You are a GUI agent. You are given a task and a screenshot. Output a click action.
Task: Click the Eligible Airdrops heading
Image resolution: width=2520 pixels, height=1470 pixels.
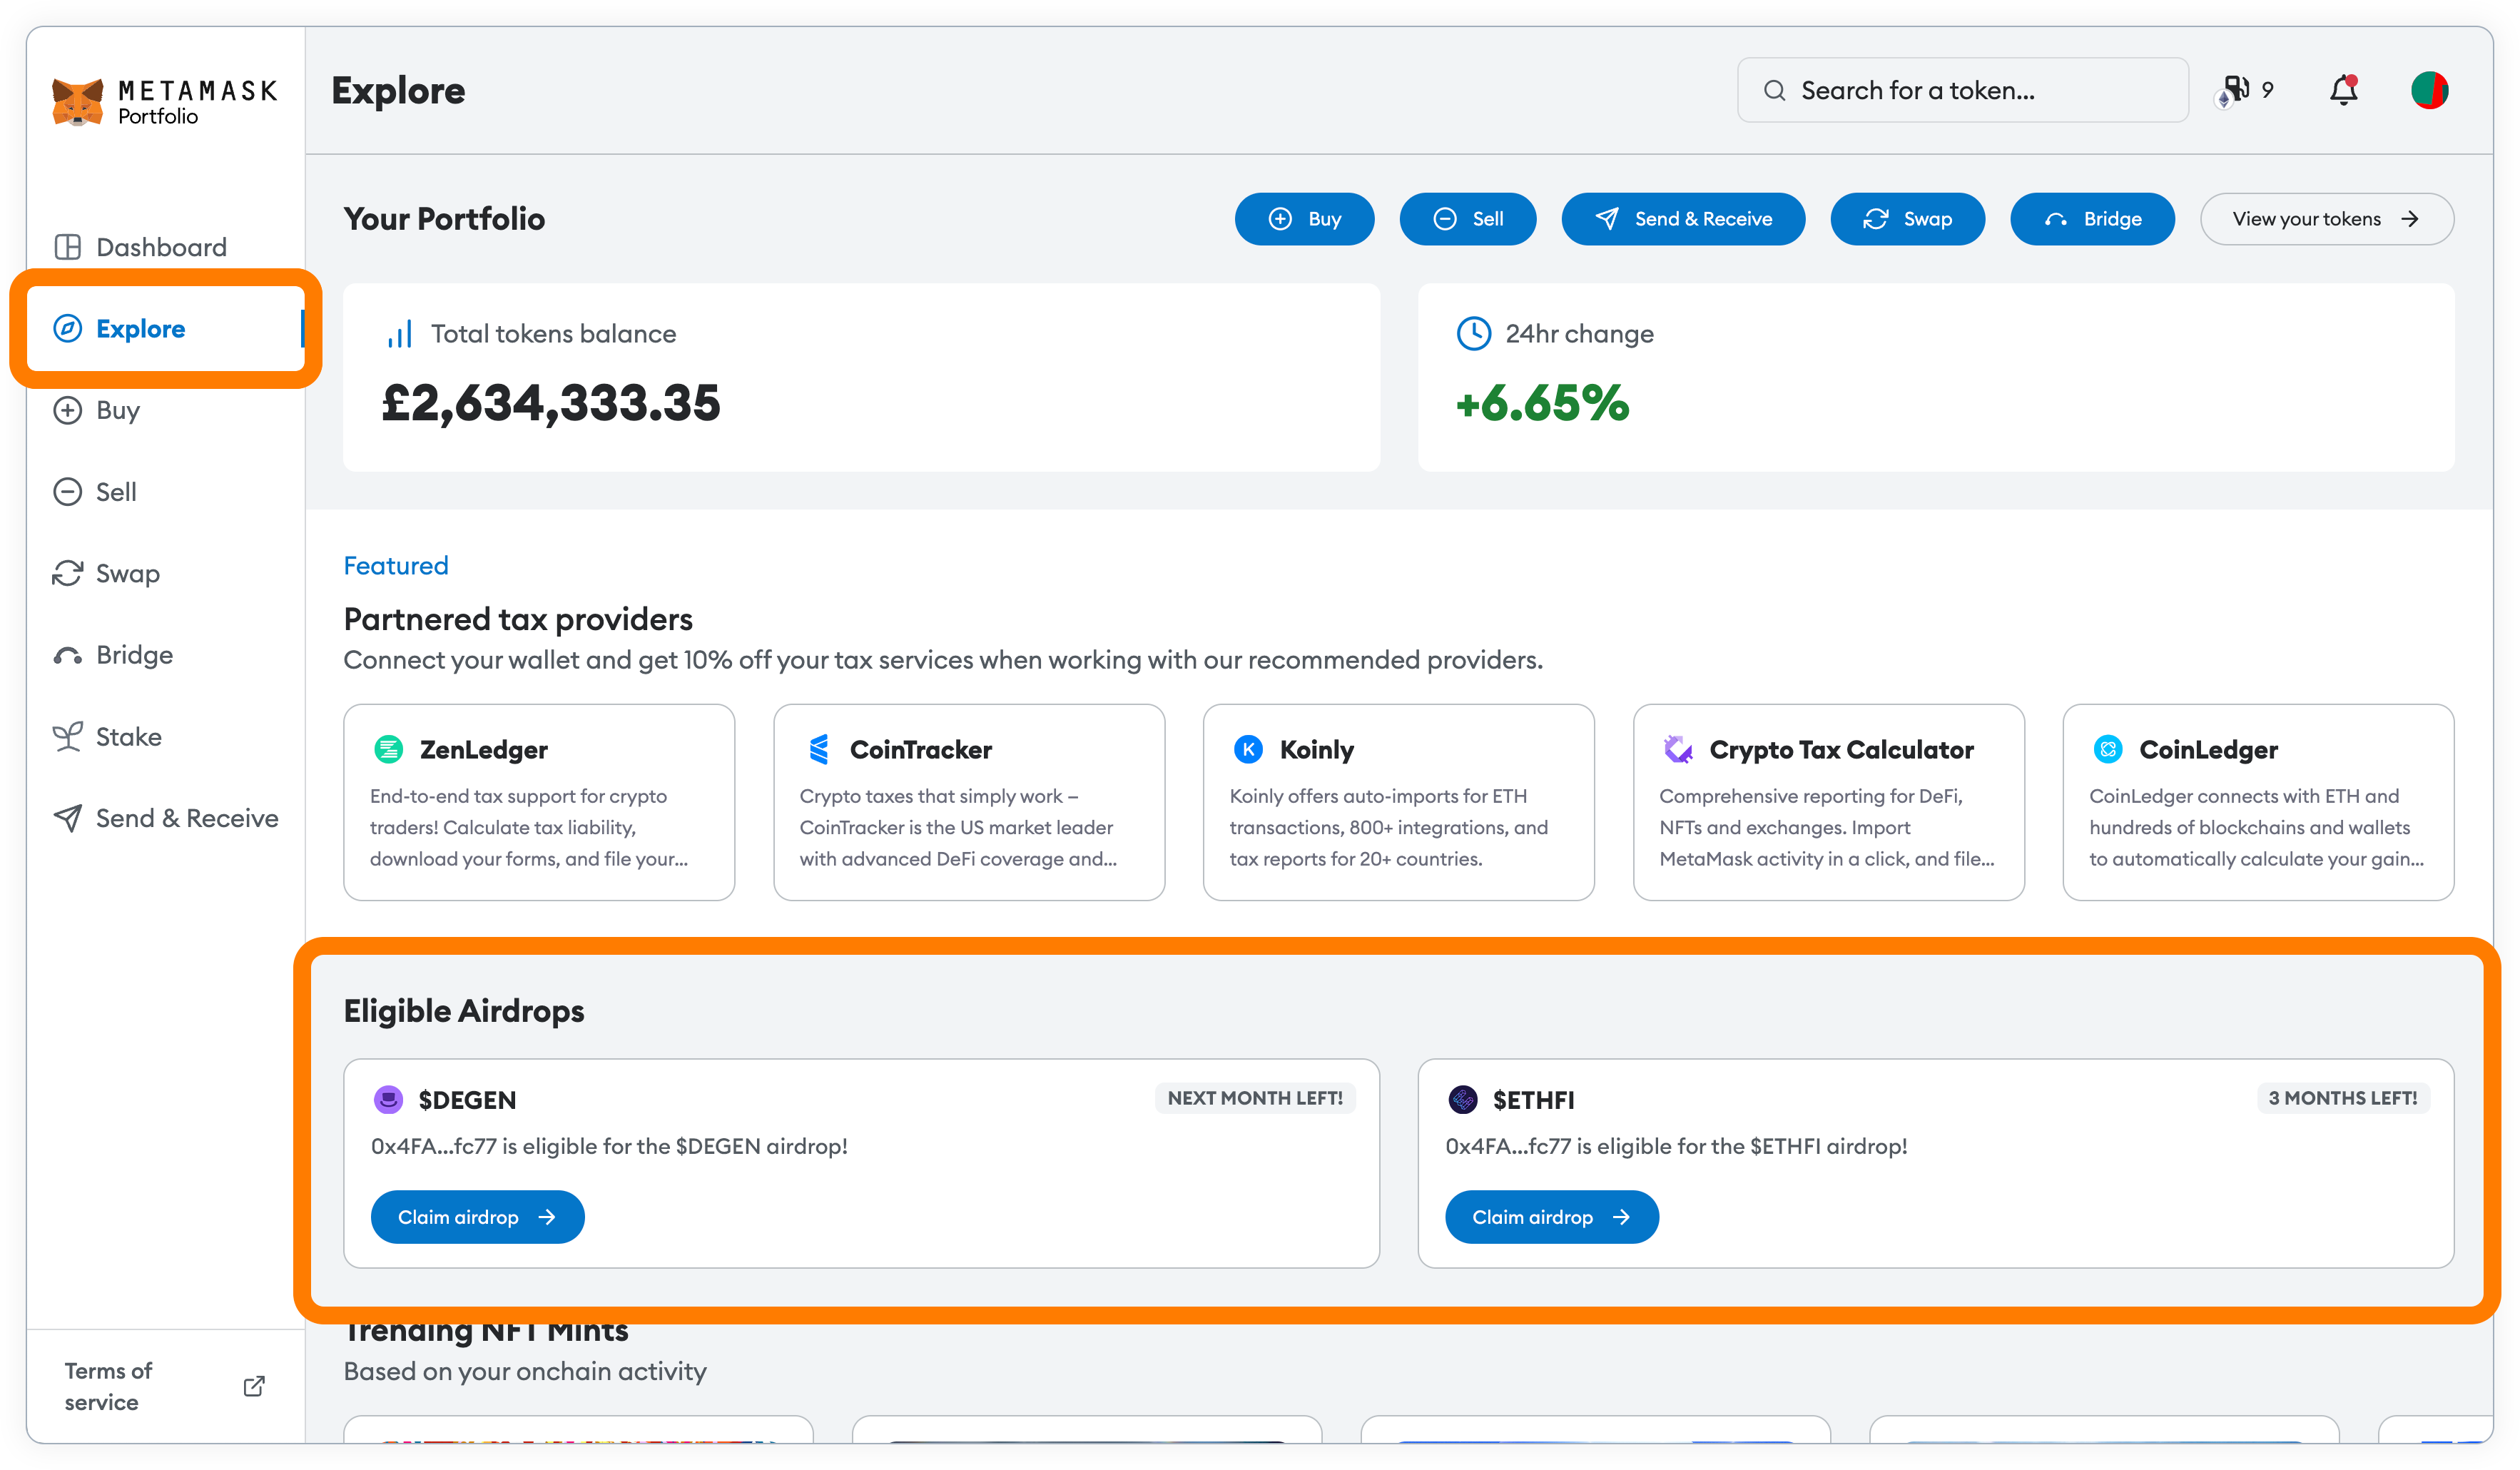464,1011
